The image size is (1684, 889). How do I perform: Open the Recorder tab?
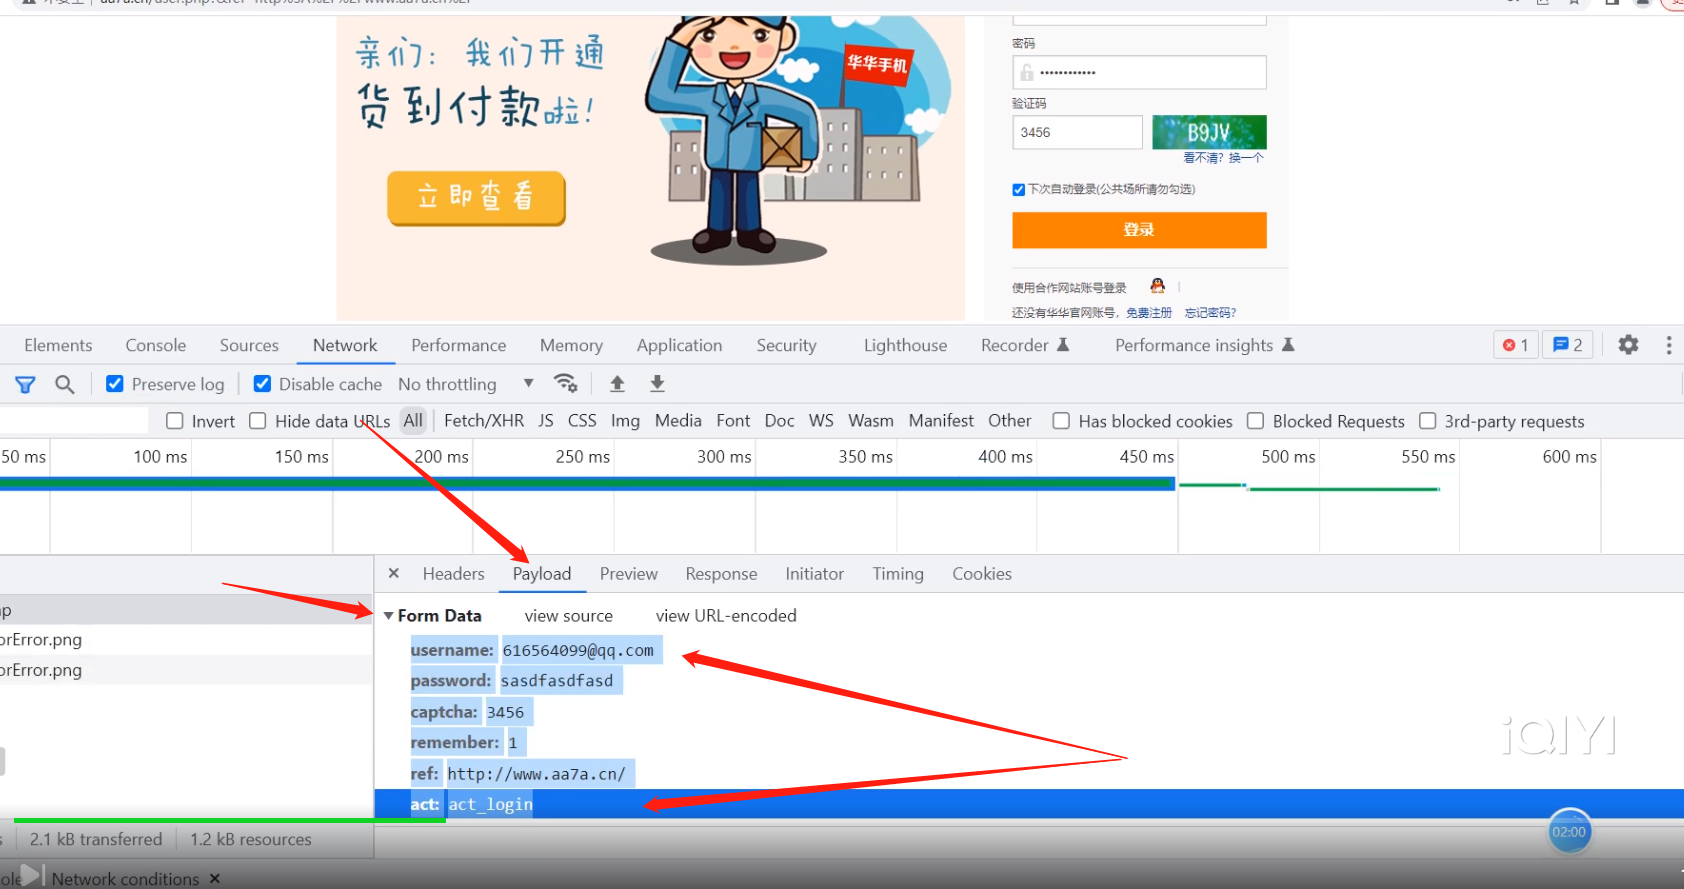click(x=1025, y=345)
